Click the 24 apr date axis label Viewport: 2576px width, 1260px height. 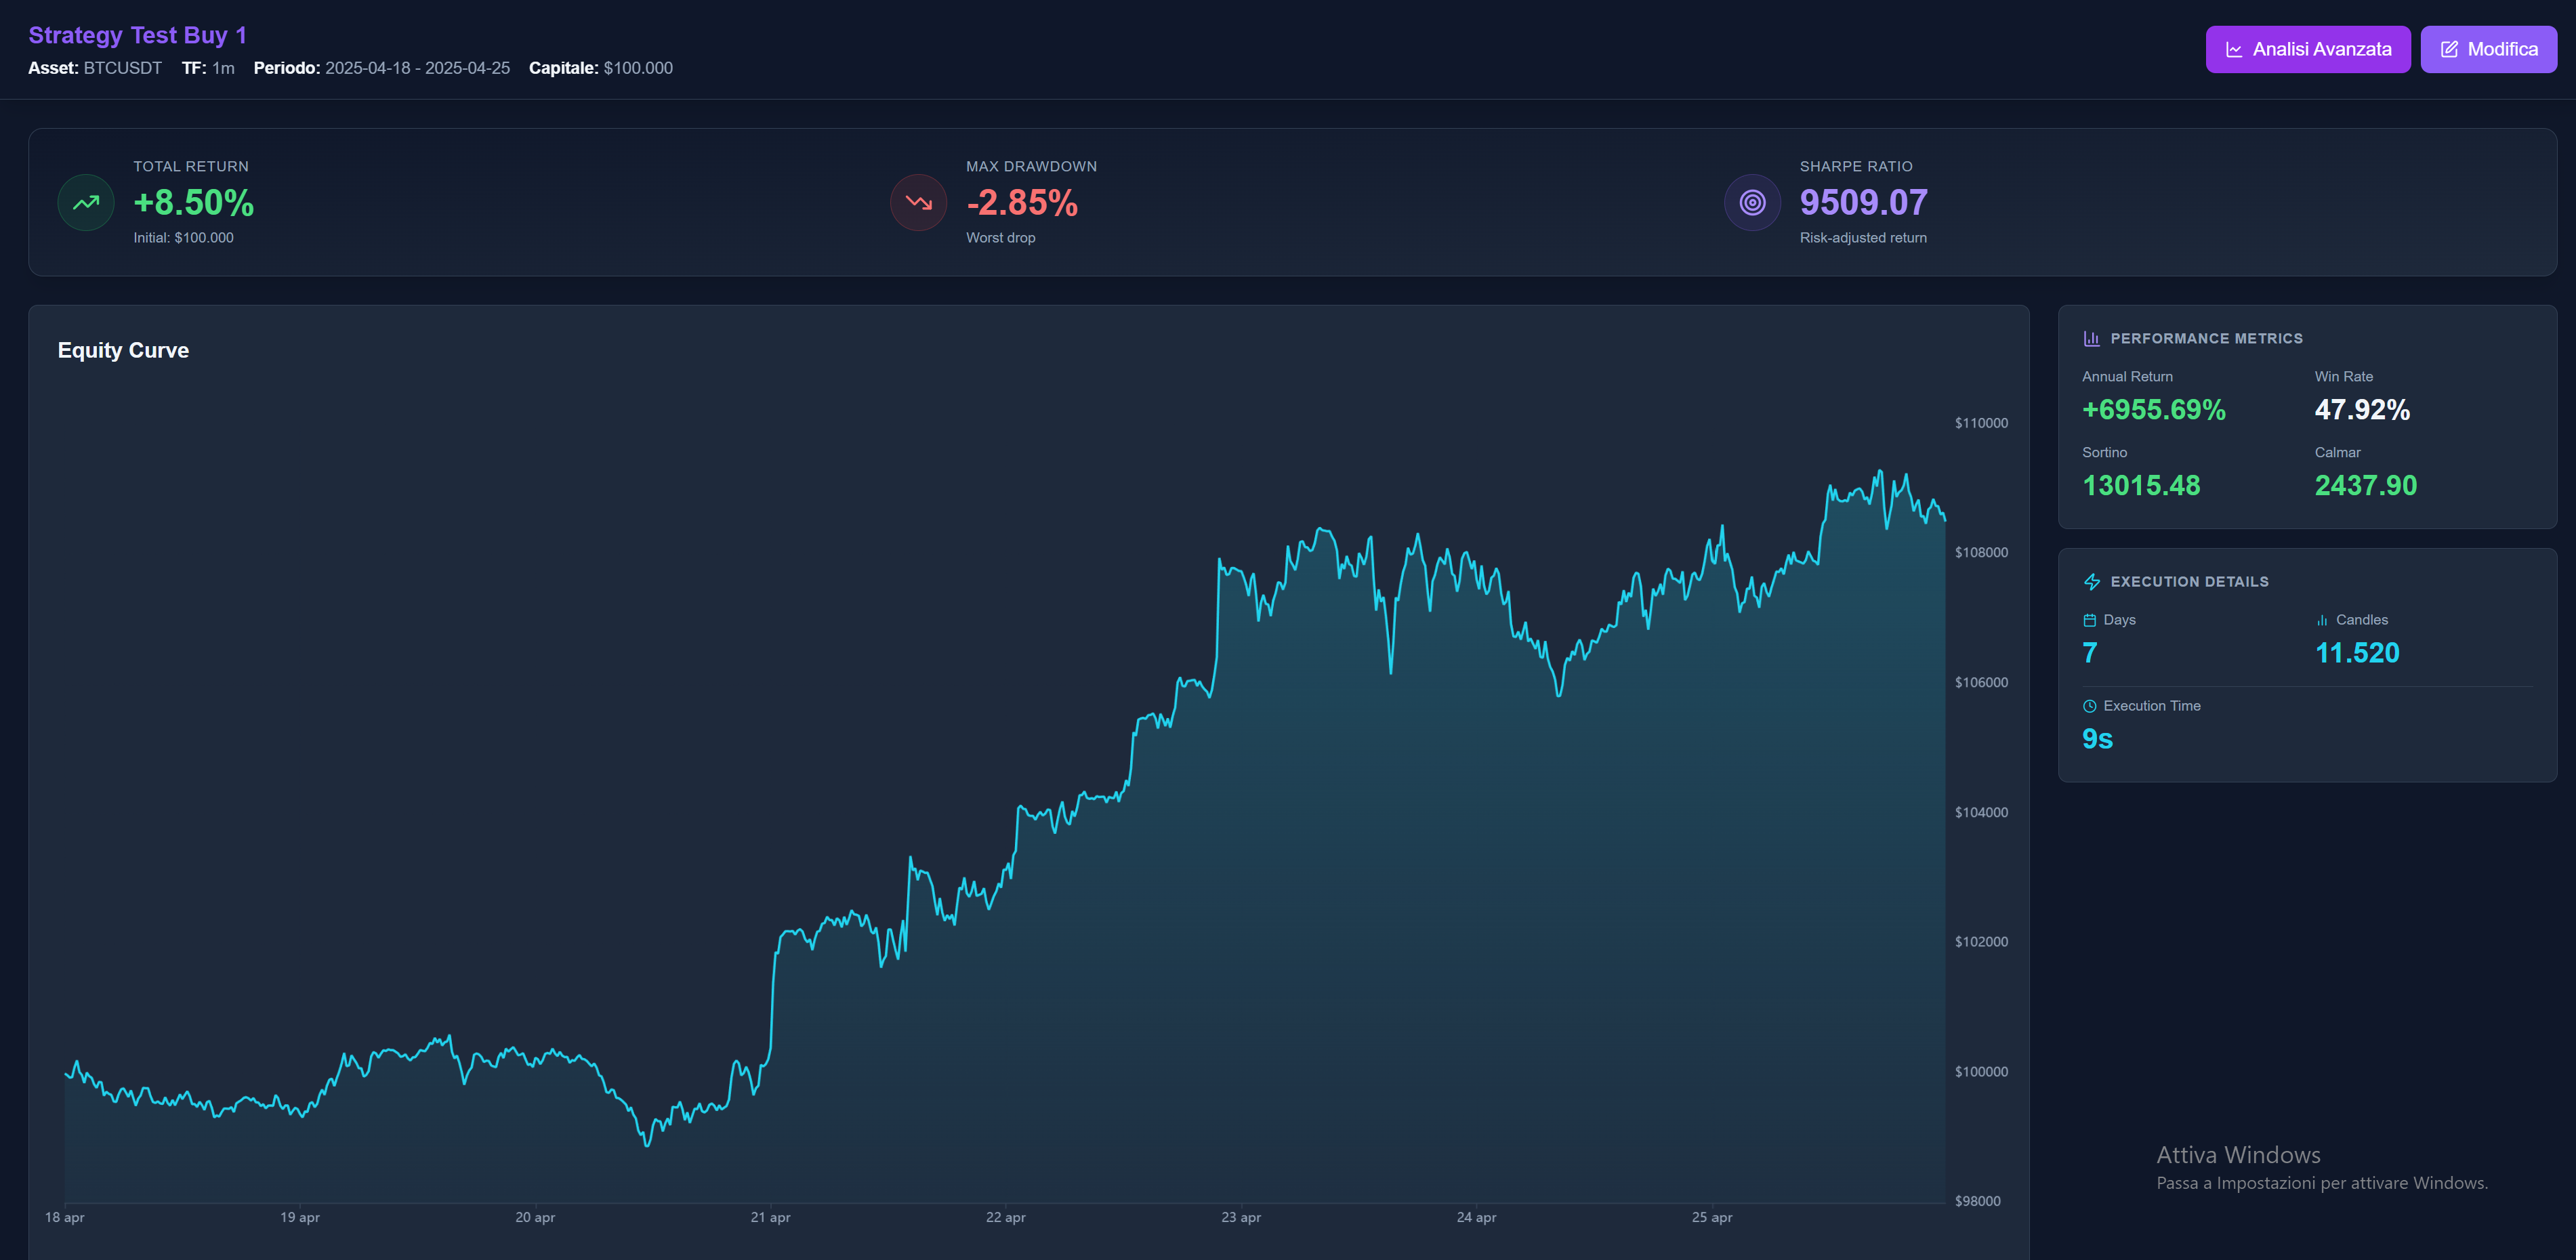pyautogui.click(x=1476, y=1217)
